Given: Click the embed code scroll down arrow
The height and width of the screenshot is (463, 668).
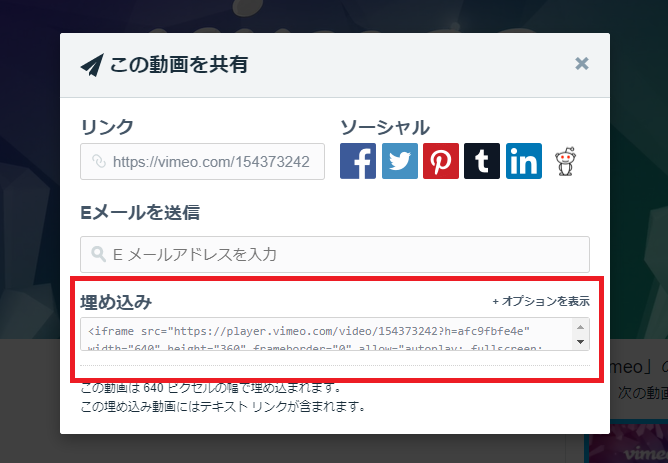Looking at the screenshot, I should [x=580, y=342].
